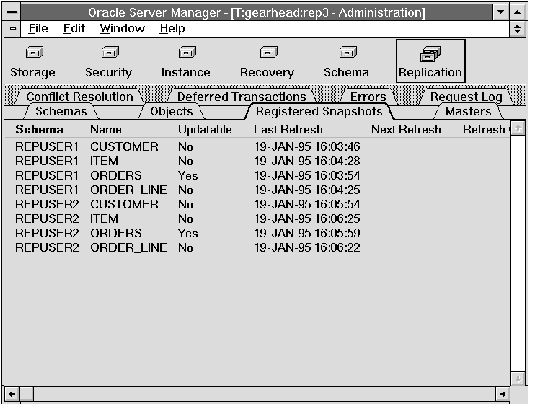Switch to the Deferred Transactions tab
The image size is (536, 409).
(241, 97)
